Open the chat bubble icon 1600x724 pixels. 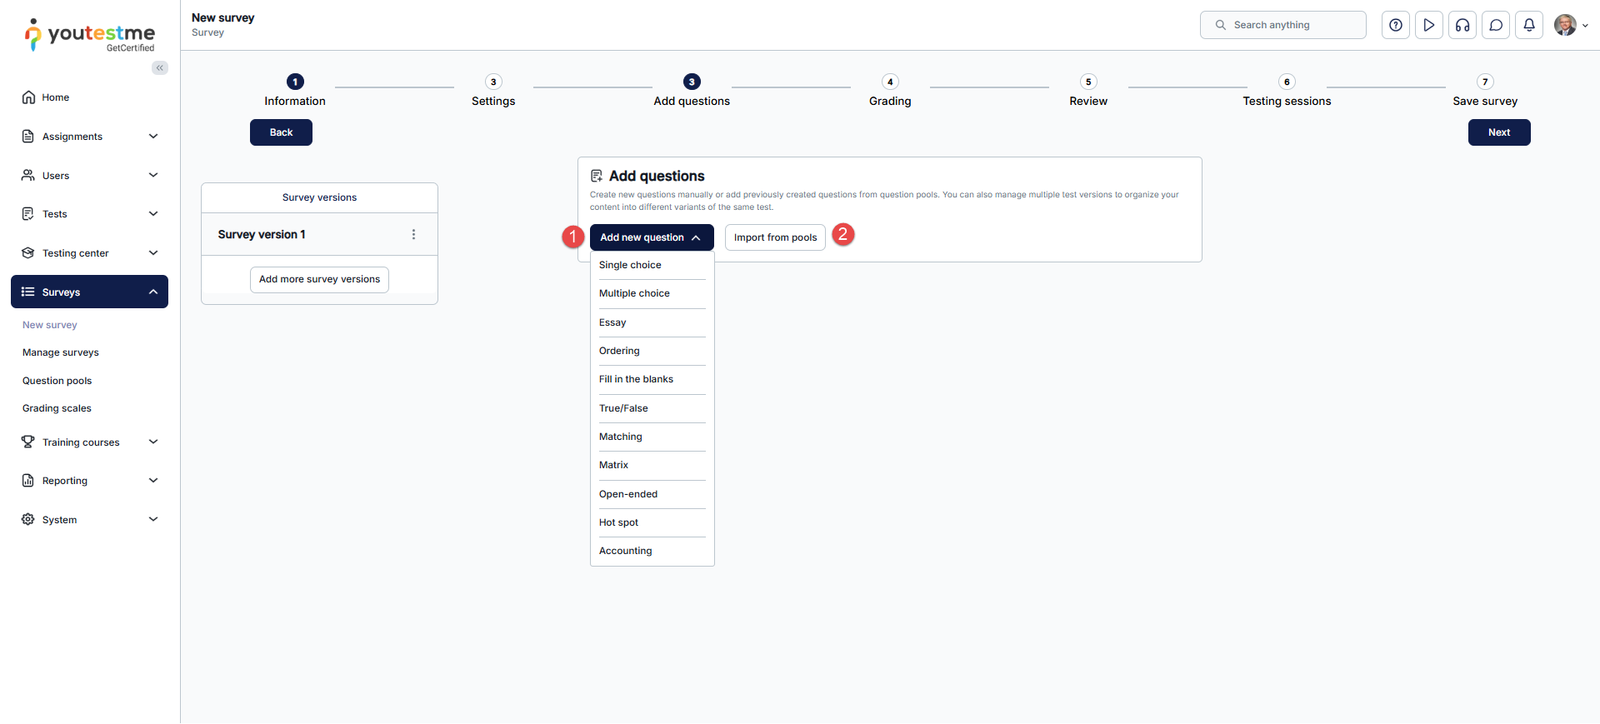[x=1496, y=25]
